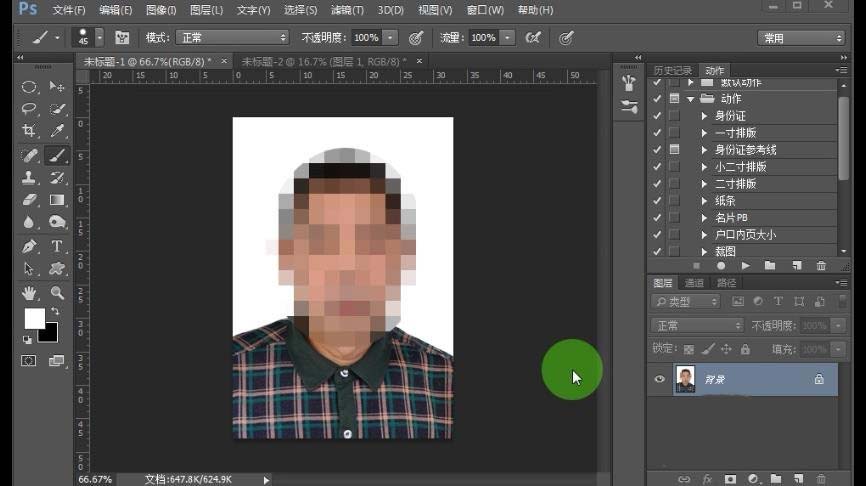866x486 pixels.
Task: Open the 图像(I) menu
Action: [x=161, y=10]
